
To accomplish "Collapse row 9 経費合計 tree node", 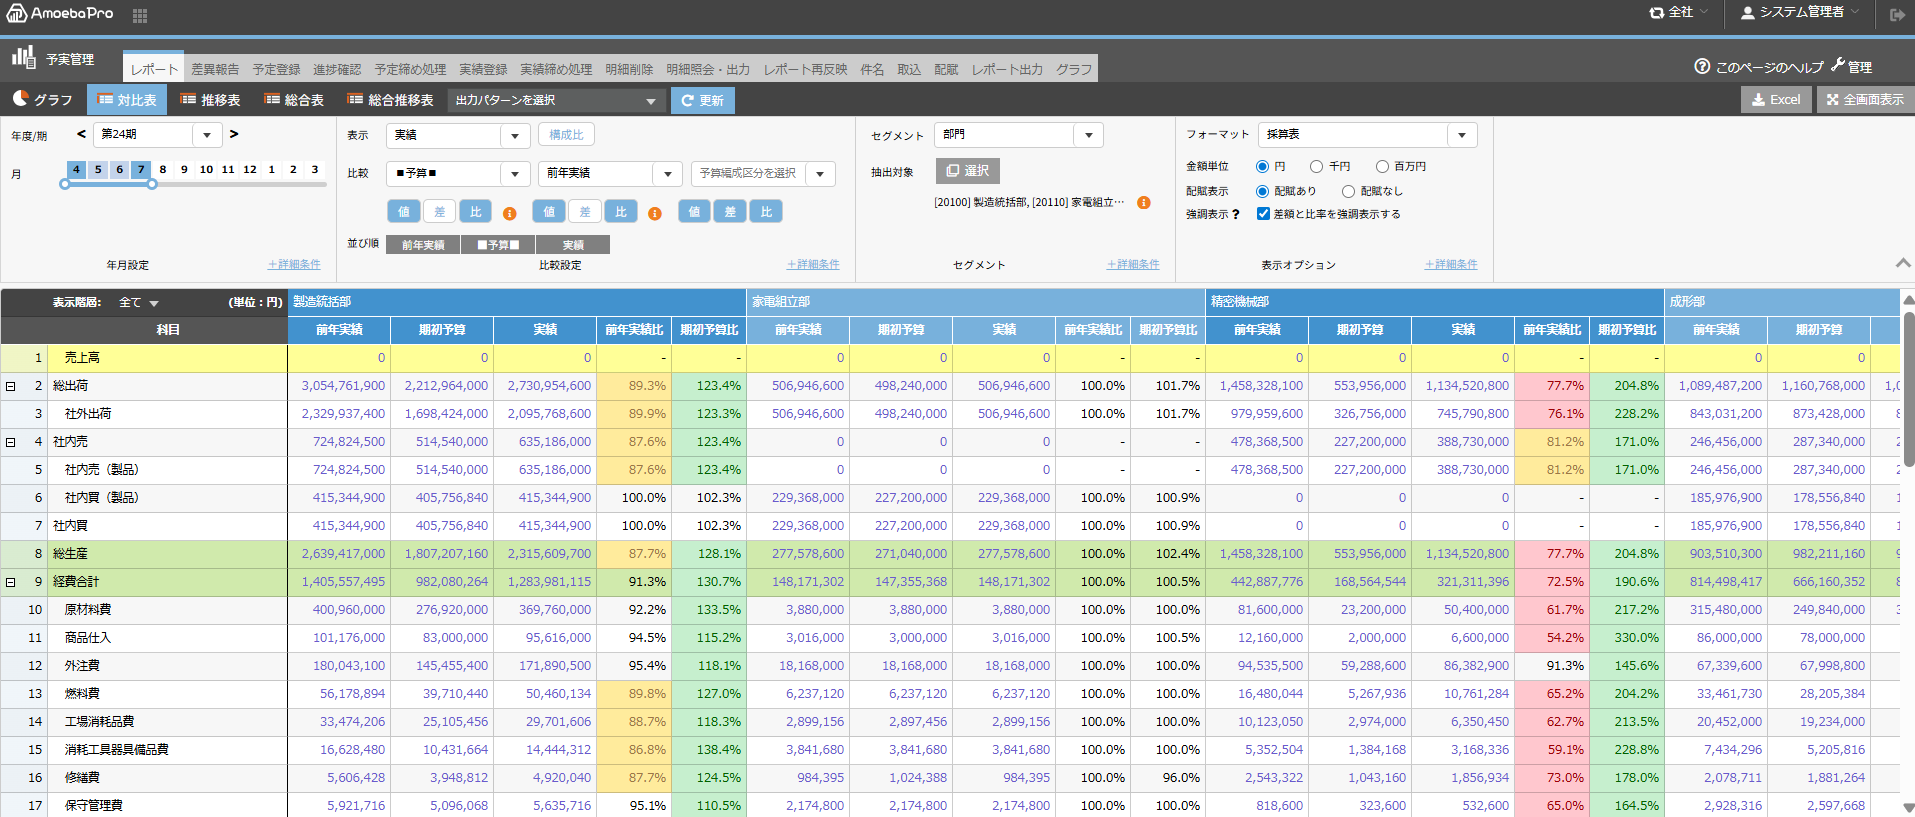I will tap(11, 582).
